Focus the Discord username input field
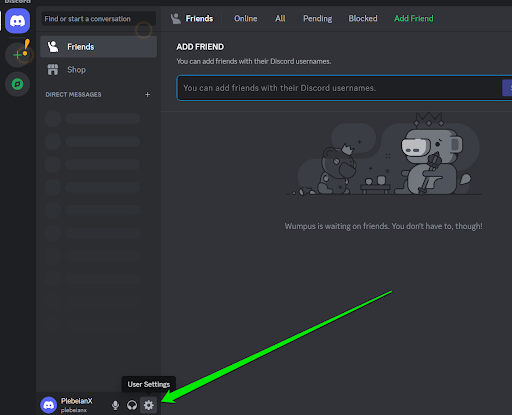The image size is (512, 415). tap(339, 88)
